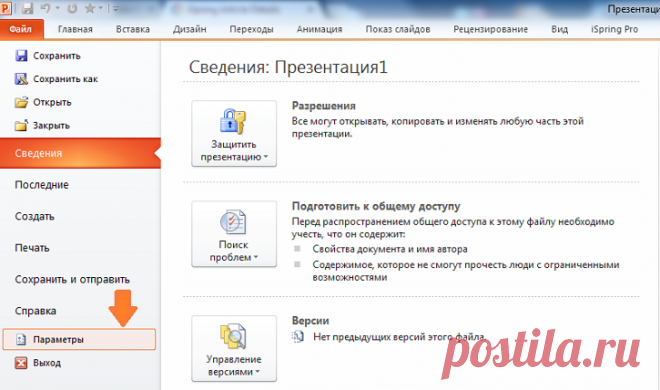Screen dimensions: 660x390
Task: Switch to the Анимация ribbon tab
Action: 319,29
